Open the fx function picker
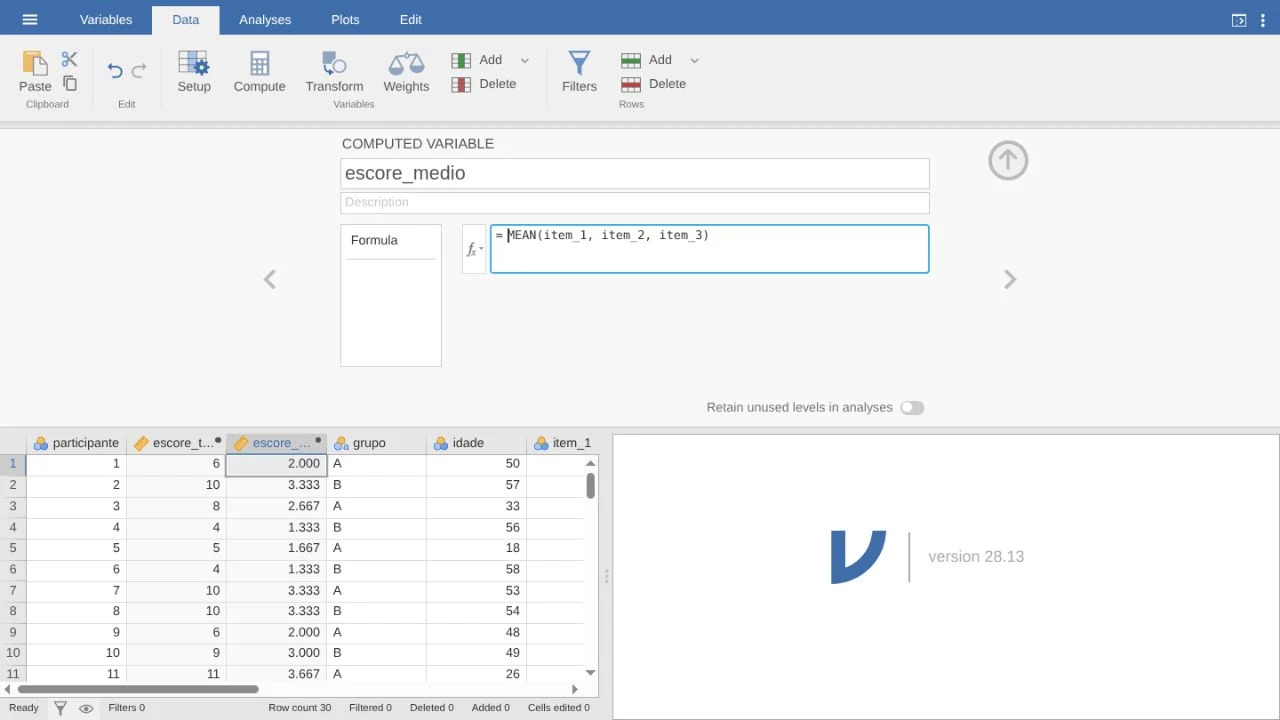Viewport: 1280px width, 720px height. (x=474, y=249)
